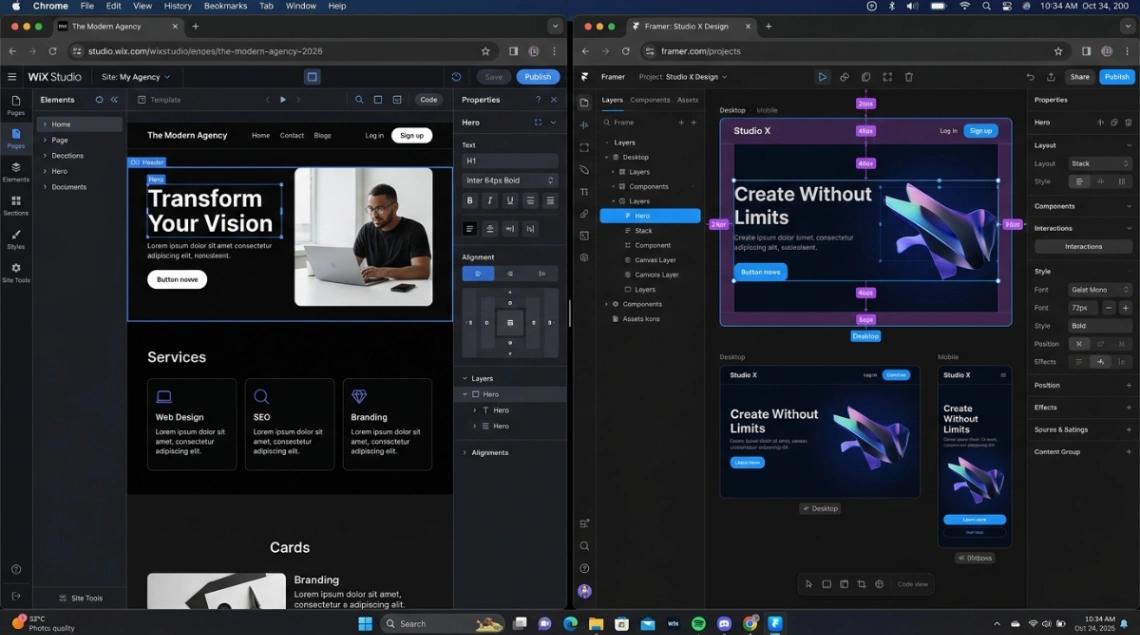The image size is (1140, 635).
Task: Open the Wix Properties panel help question mark
Action: [x=538, y=100]
